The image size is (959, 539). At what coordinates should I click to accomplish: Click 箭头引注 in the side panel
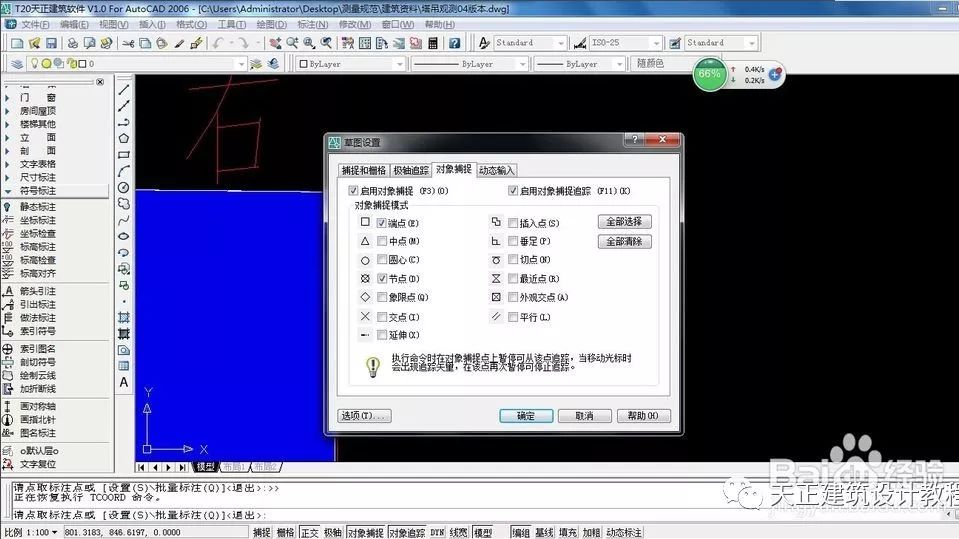[x=37, y=291]
